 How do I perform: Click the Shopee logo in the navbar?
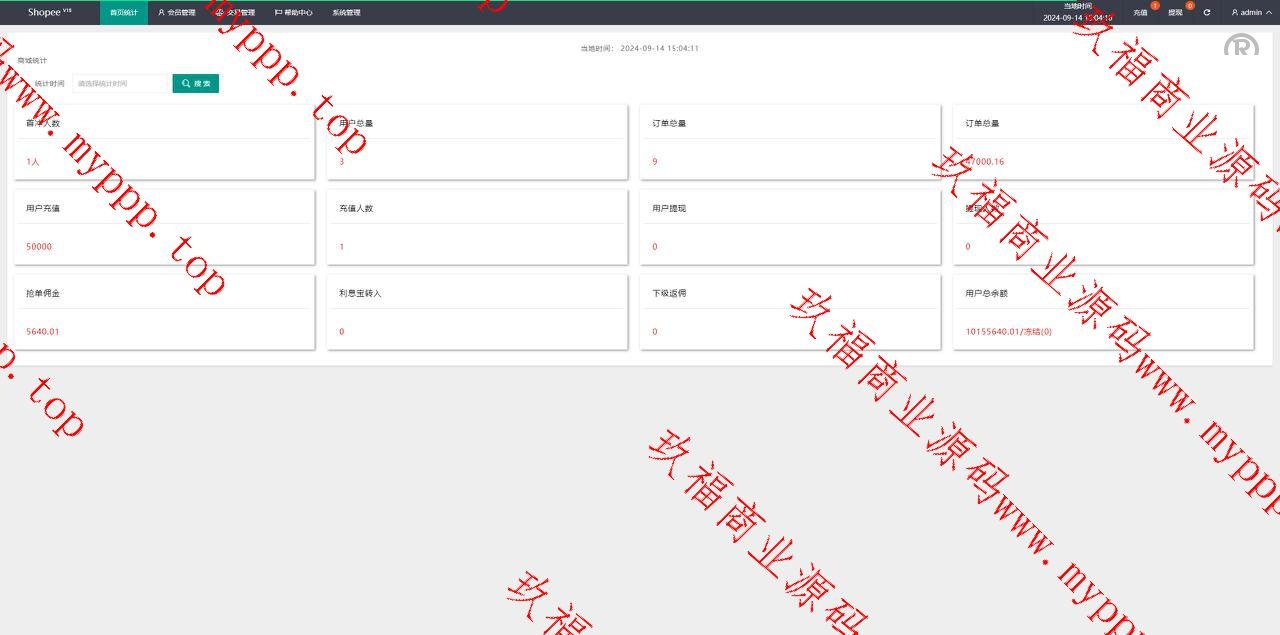[x=45, y=12]
